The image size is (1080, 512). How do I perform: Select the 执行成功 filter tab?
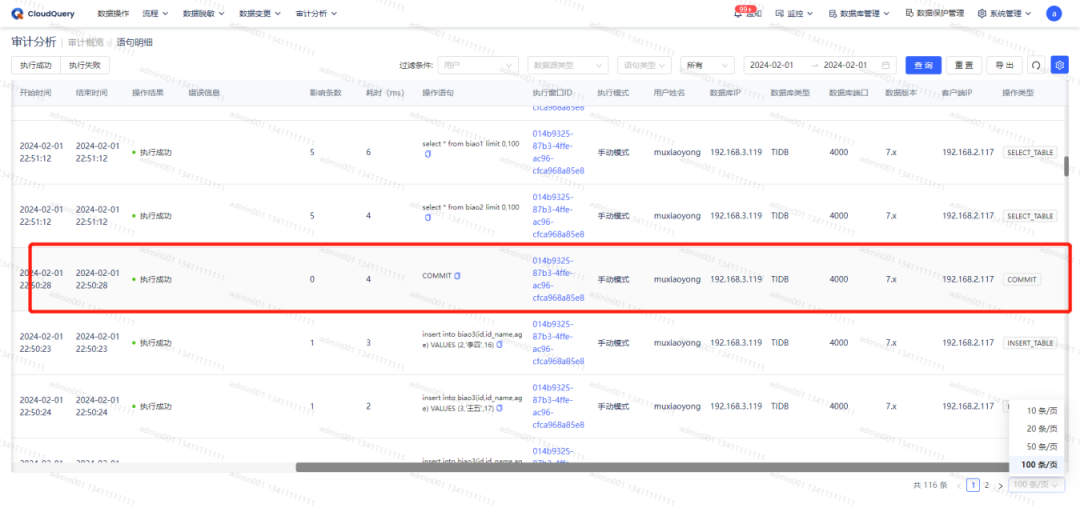point(36,65)
